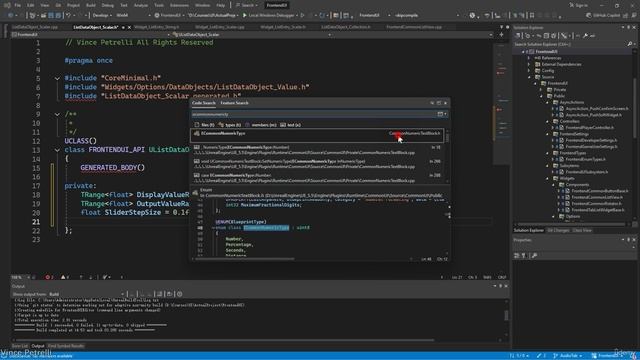Open the Develop solution configuration dropdown
The image size is (640, 360).
[x=102, y=16]
